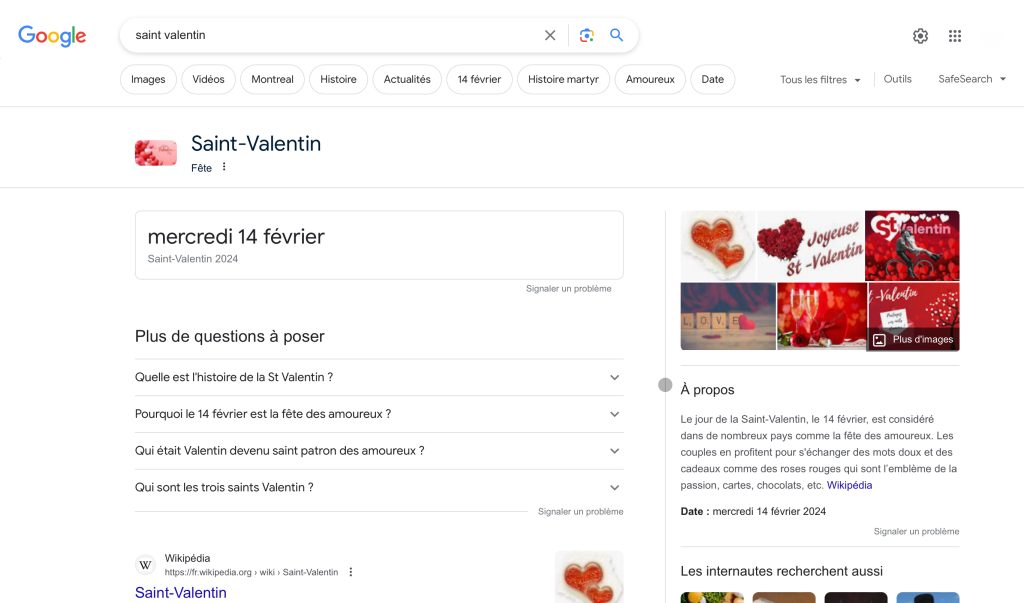
Task: Clear the search box with the X icon
Action: pyautogui.click(x=550, y=35)
